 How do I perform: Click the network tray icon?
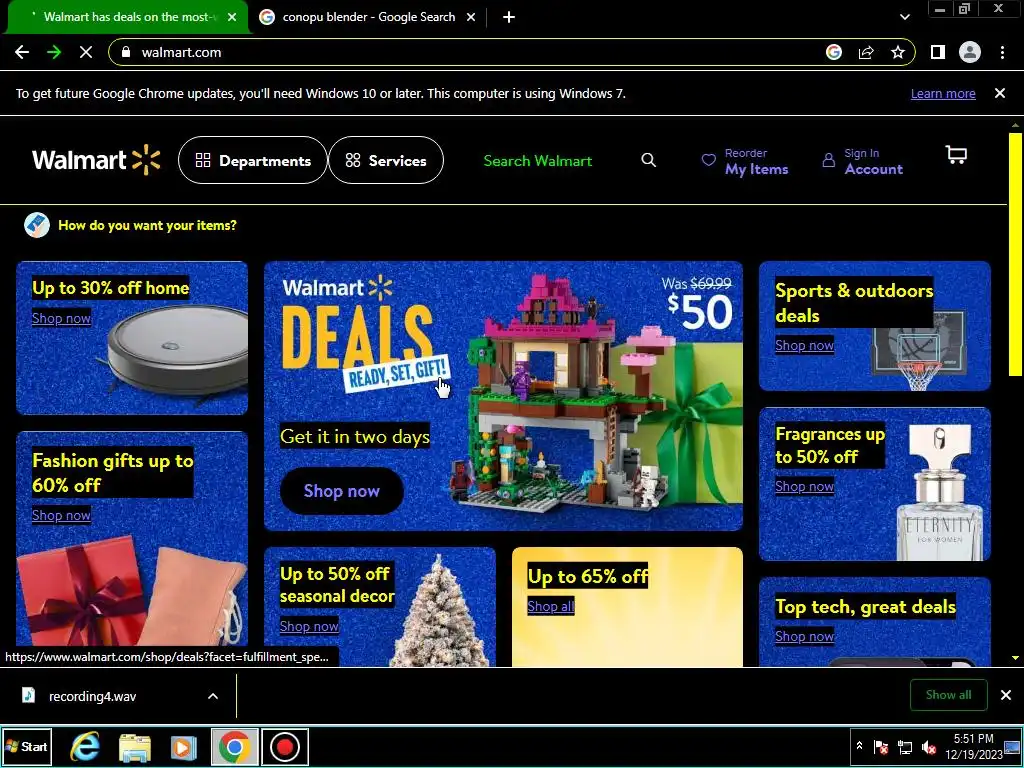pos(905,746)
